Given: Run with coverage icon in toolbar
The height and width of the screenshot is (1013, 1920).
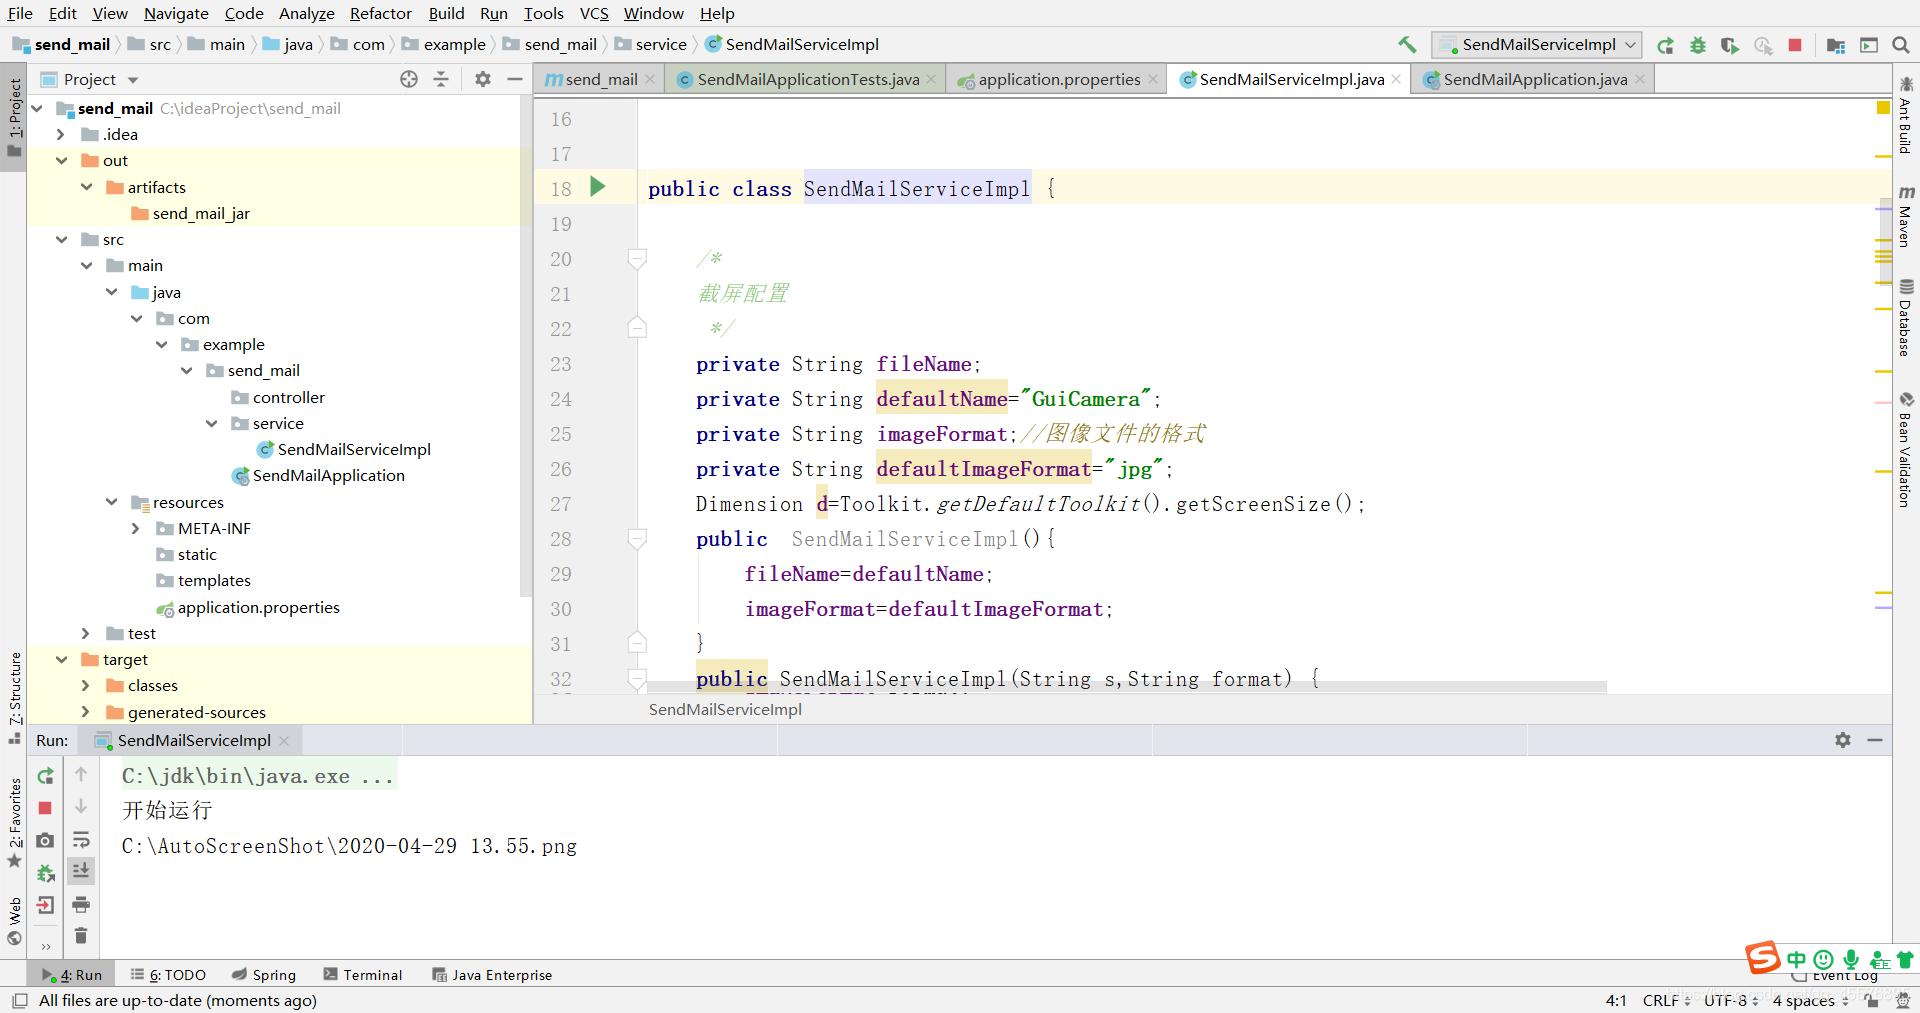Looking at the screenshot, I should pos(1730,45).
